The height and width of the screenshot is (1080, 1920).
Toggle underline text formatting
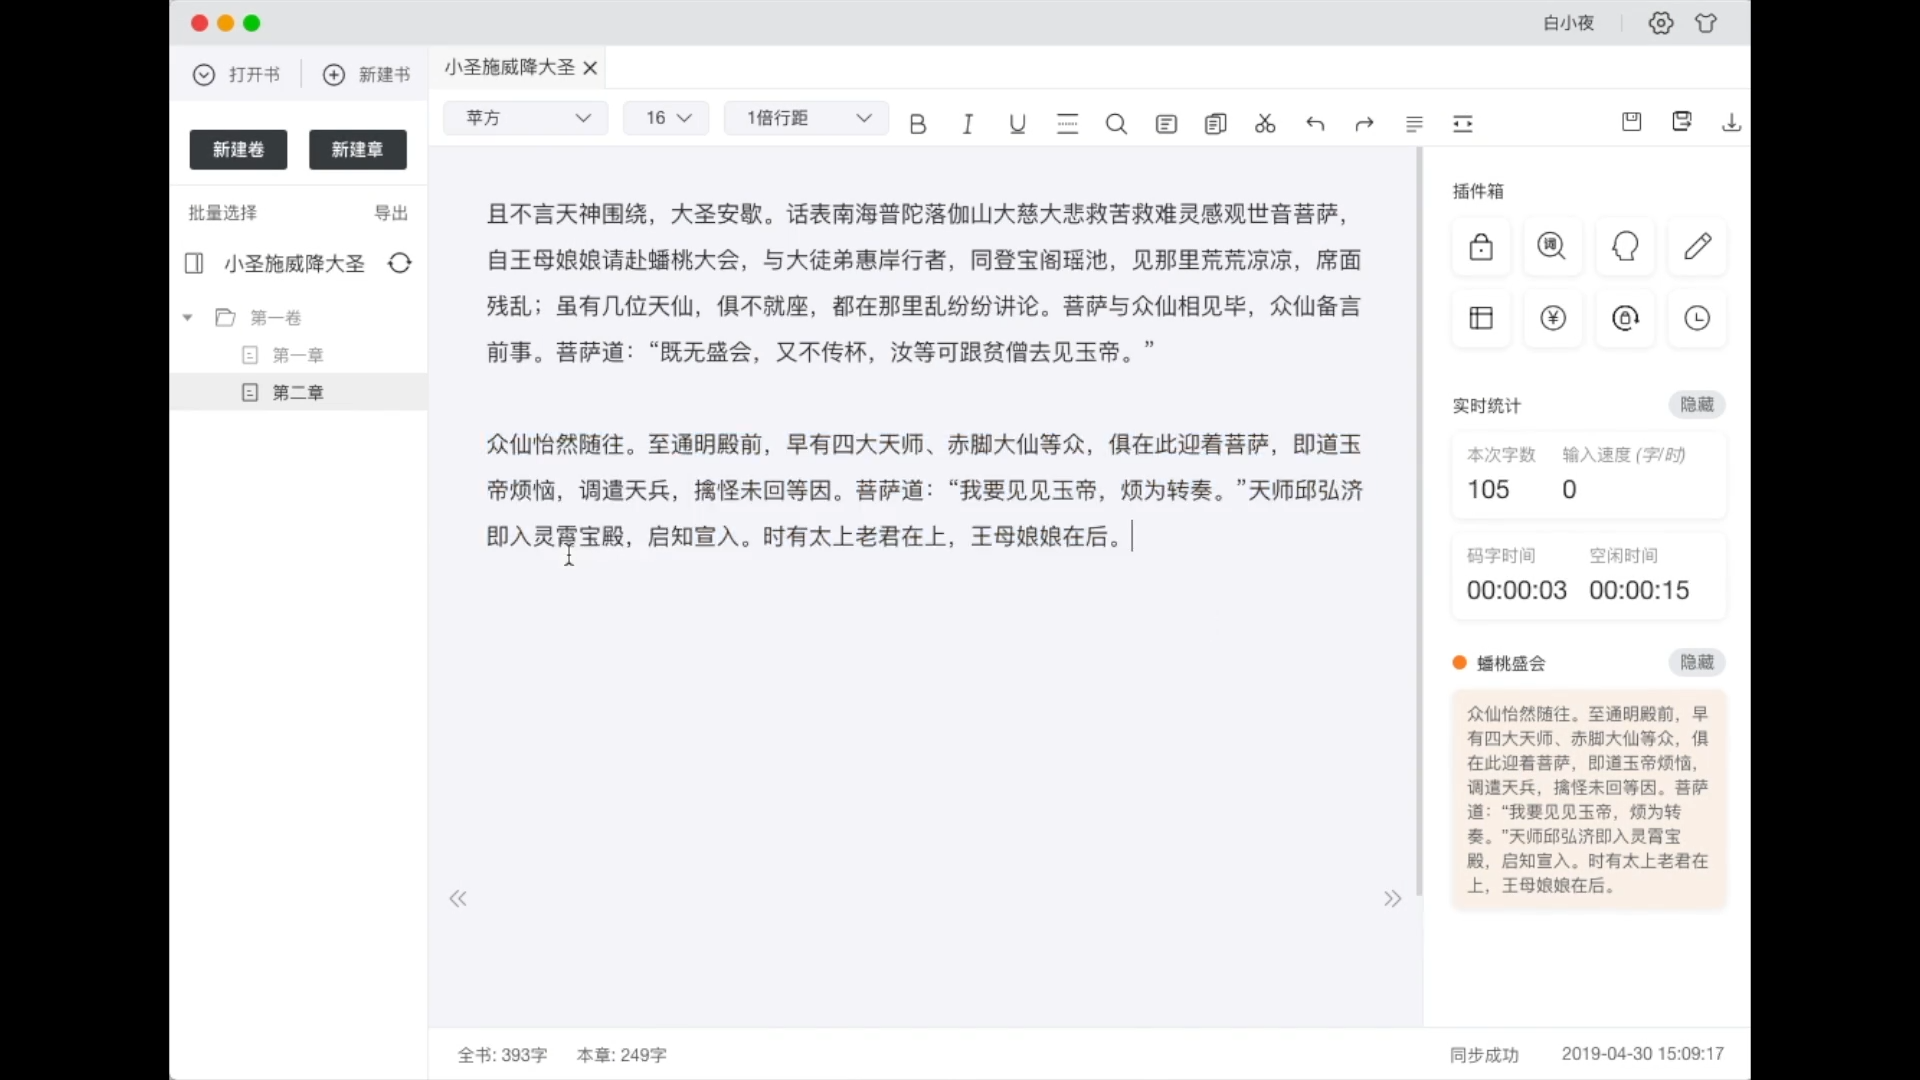point(1017,124)
